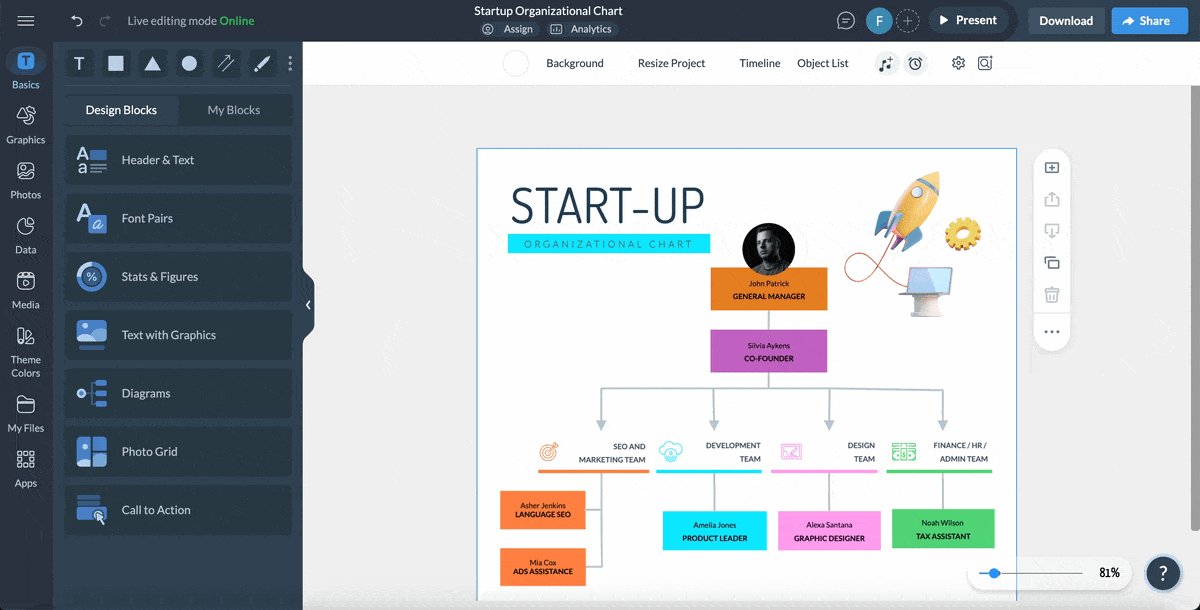This screenshot has height=610, width=1200.
Task: Open the Graphics panel in the sidebar
Action: click(25, 125)
